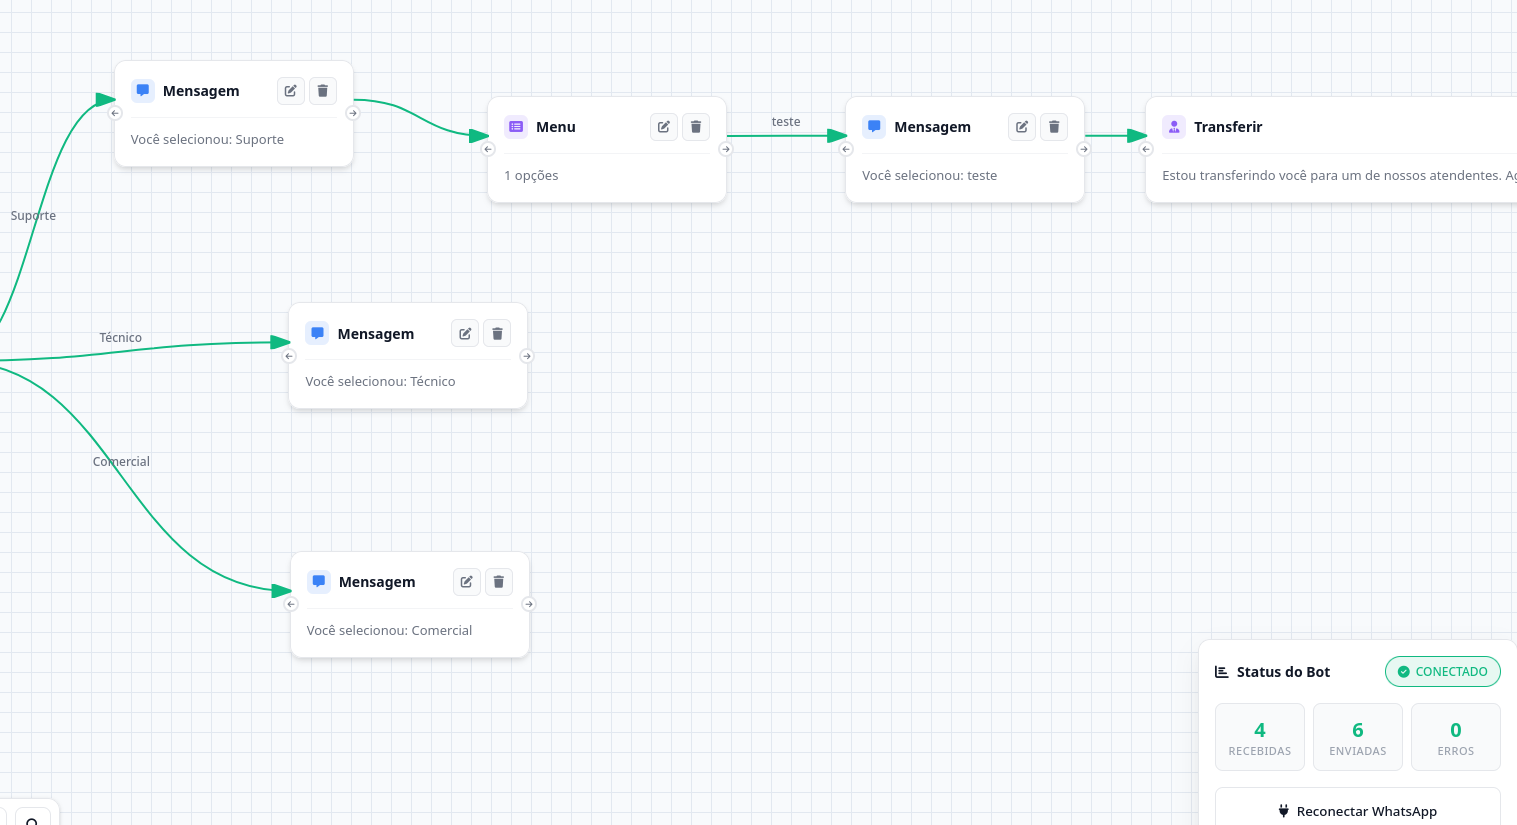This screenshot has width=1517, height=825.
Task: Edit the 'Você selecionou: Suporte' message node
Action: pos(290,90)
